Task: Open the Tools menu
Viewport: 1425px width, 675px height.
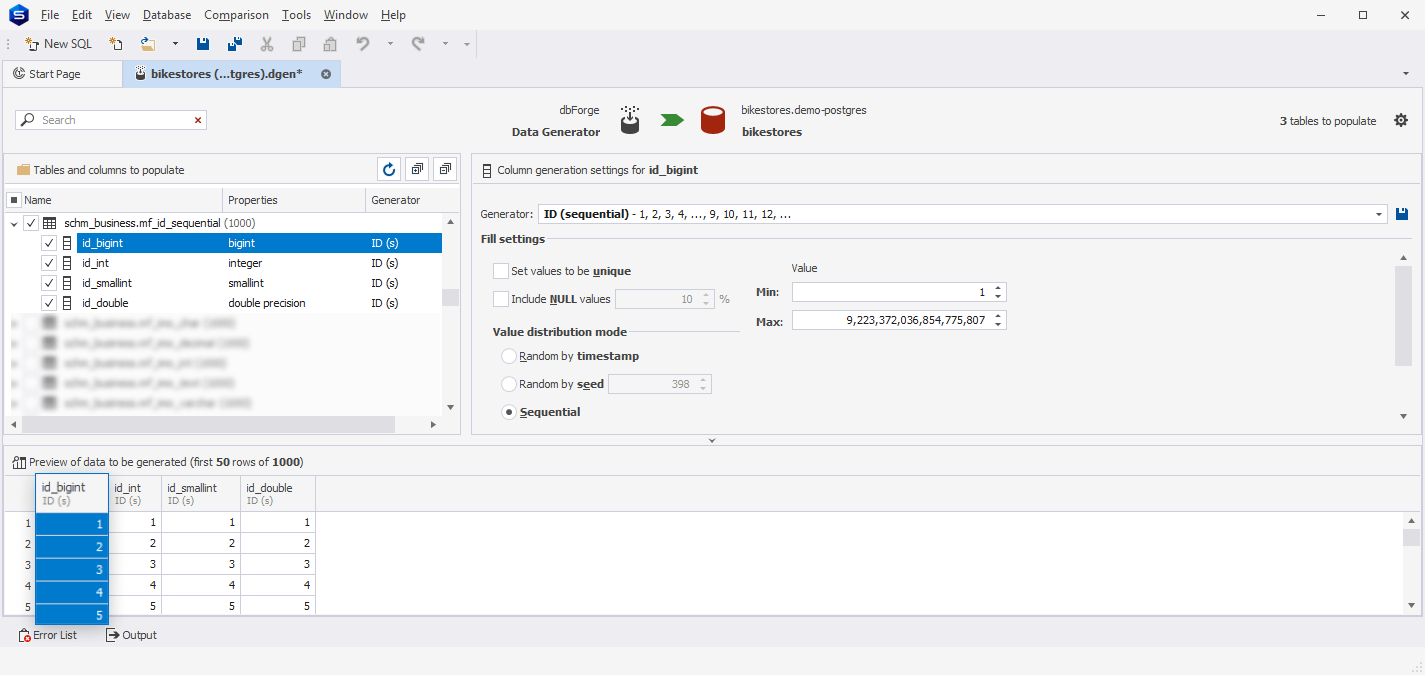Action: click(x=296, y=15)
